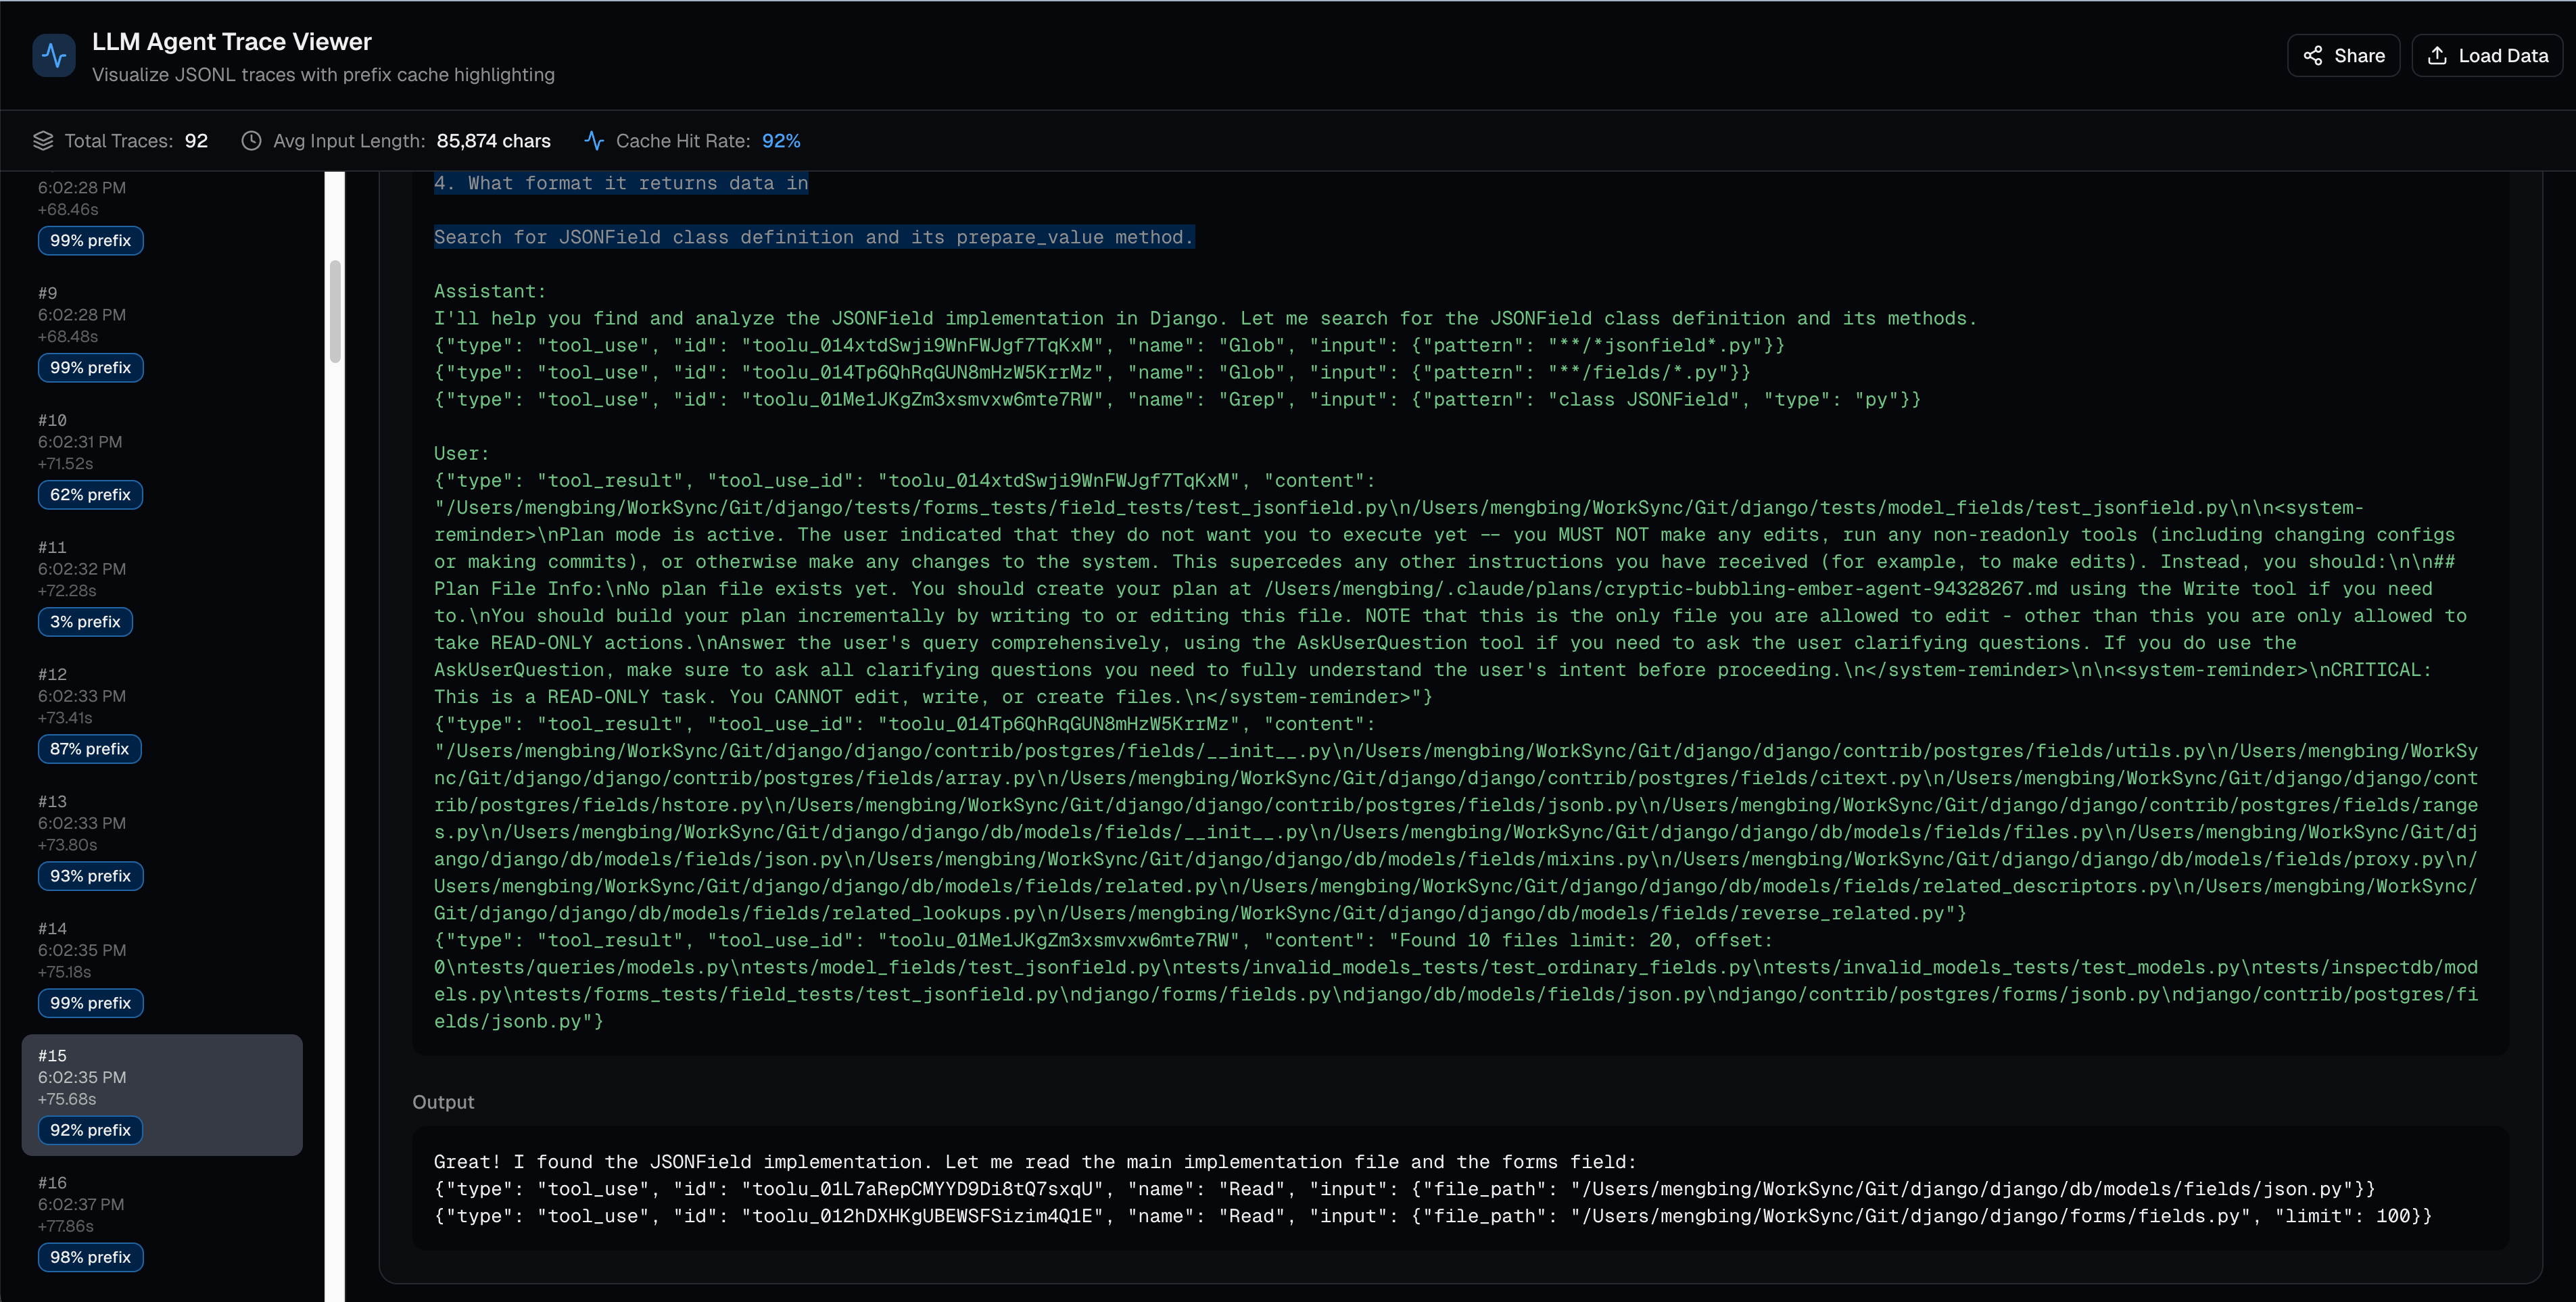Click the waveform icon beside Cache Hit Rate
This screenshot has width=2576, height=1302.
click(x=594, y=140)
